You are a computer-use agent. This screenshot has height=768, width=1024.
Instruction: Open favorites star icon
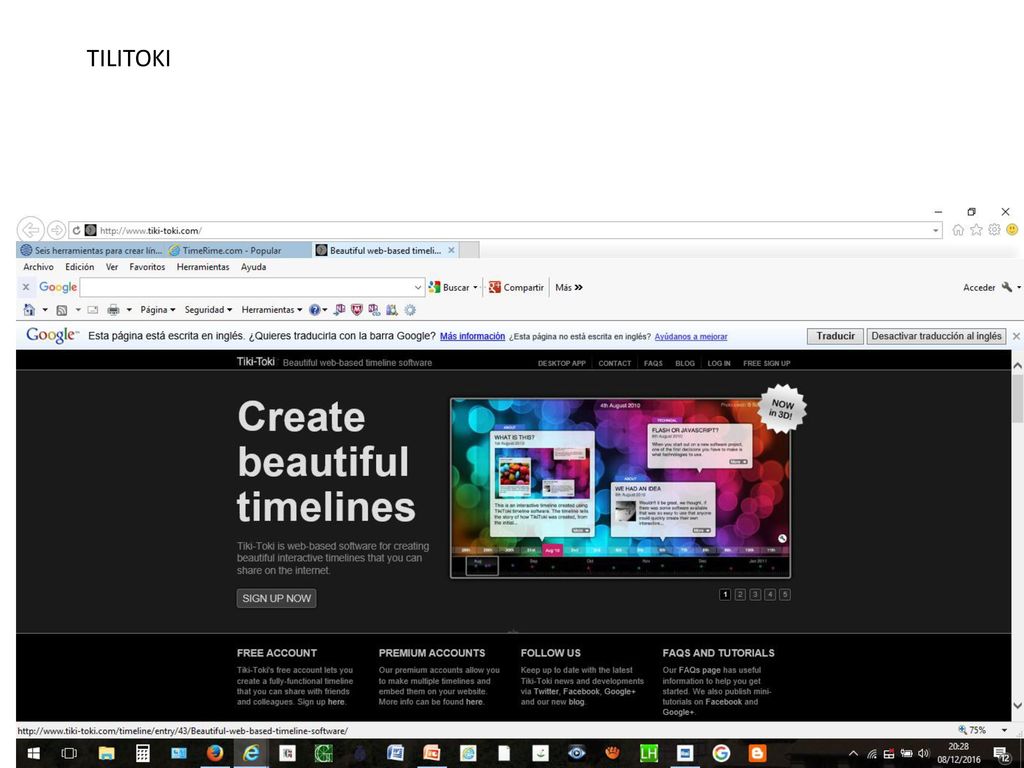[976, 230]
